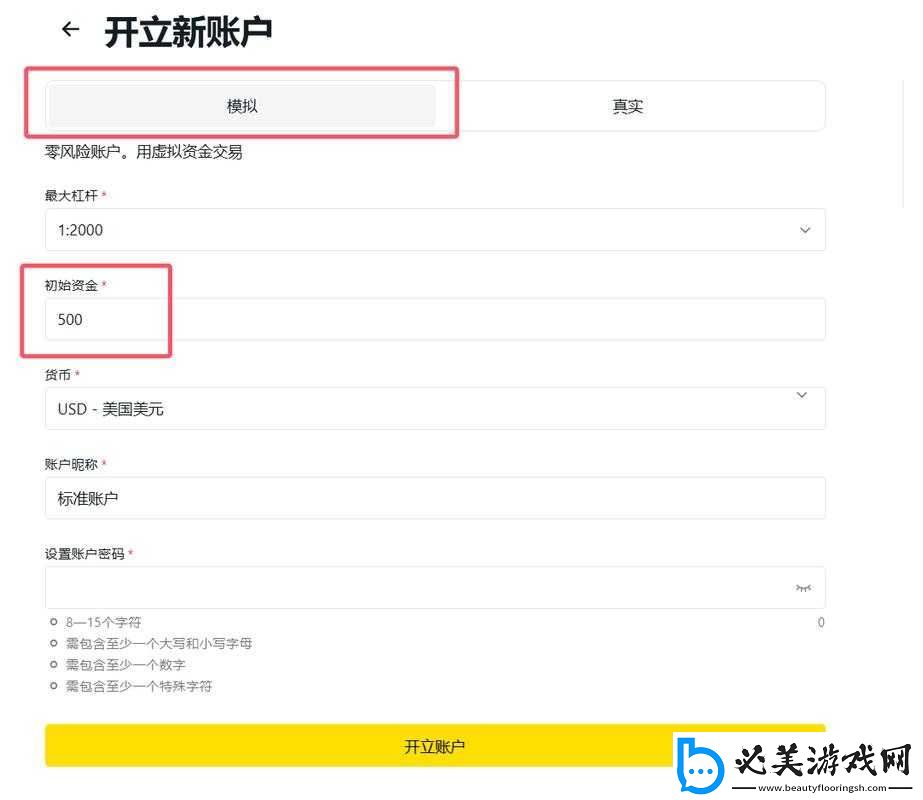Click the back arrow beside 开立新账户
923x800 pixels.
pyautogui.click(x=70, y=30)
